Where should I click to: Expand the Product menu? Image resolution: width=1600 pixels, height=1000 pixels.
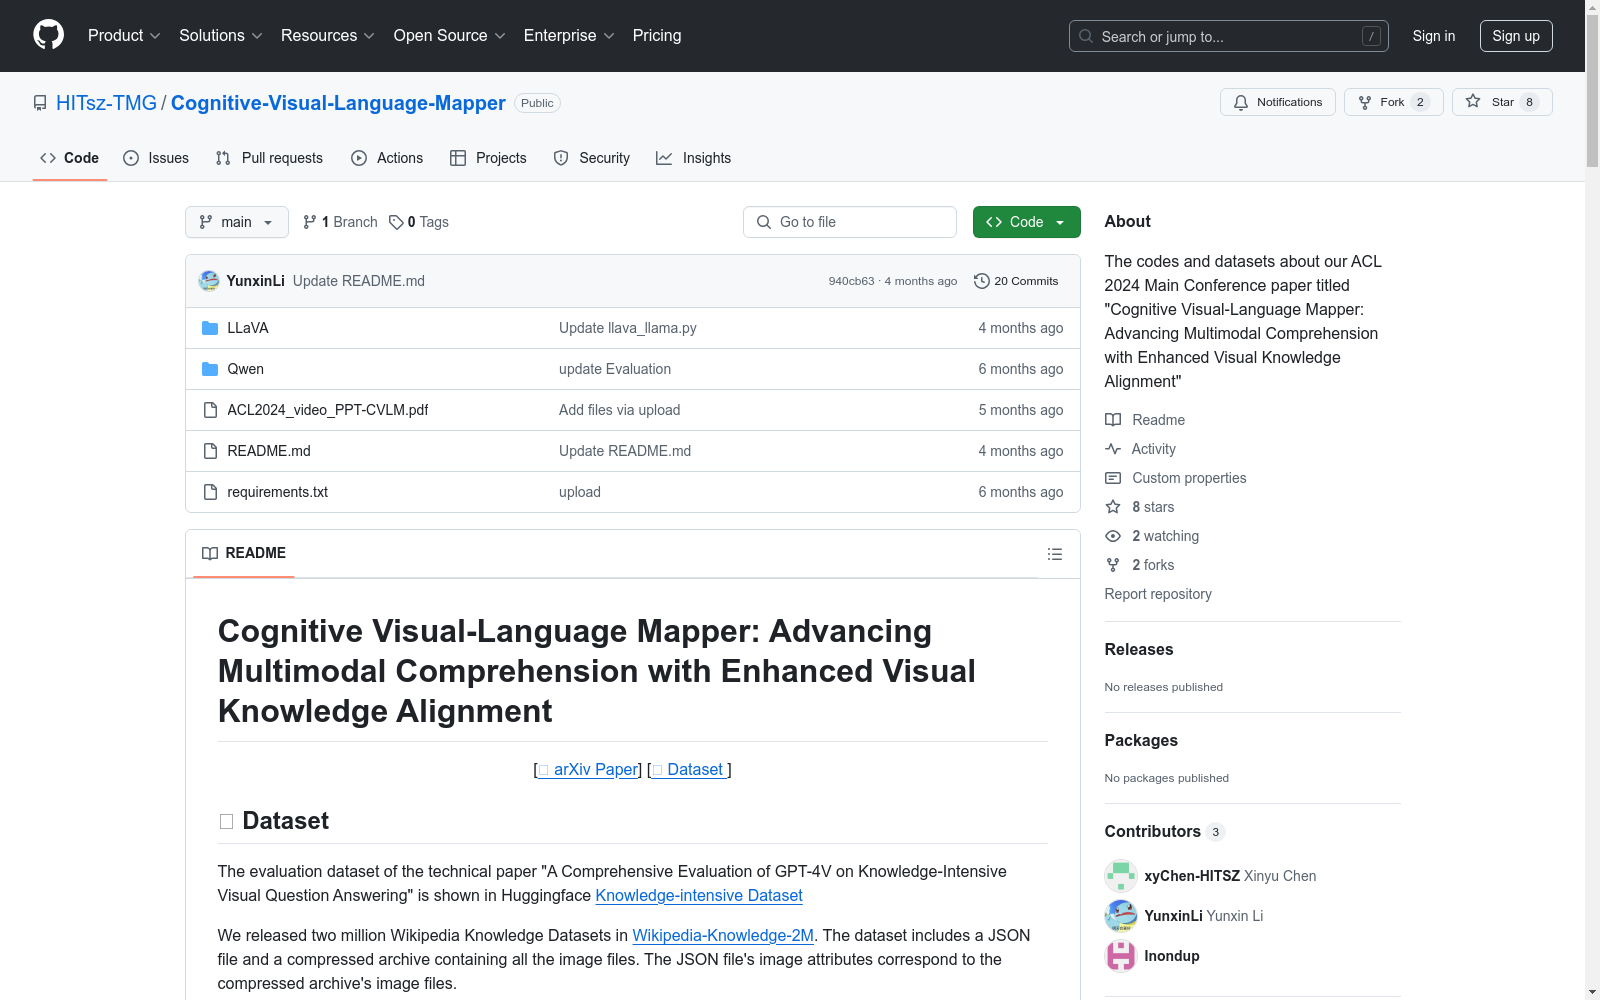tap(124, 35)
